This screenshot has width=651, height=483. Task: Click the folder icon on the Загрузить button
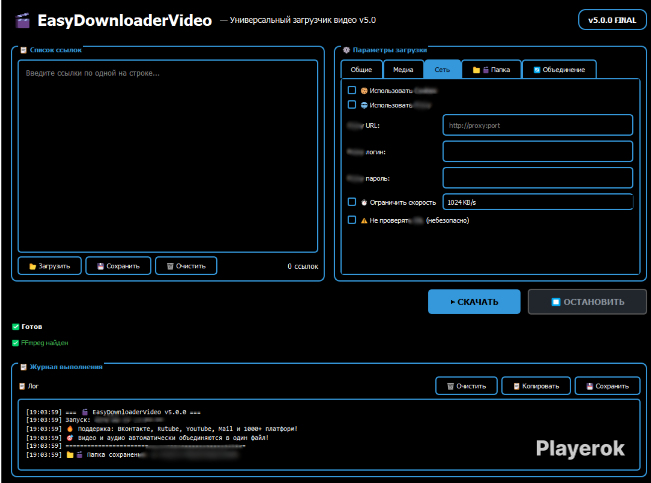pos(32,266)
